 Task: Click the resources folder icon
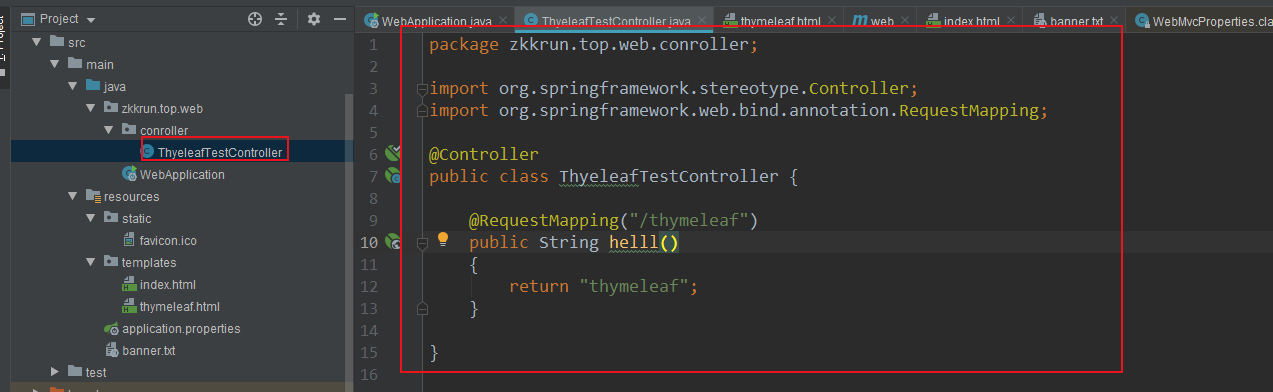pyautogui.click(x=93, y=196)
